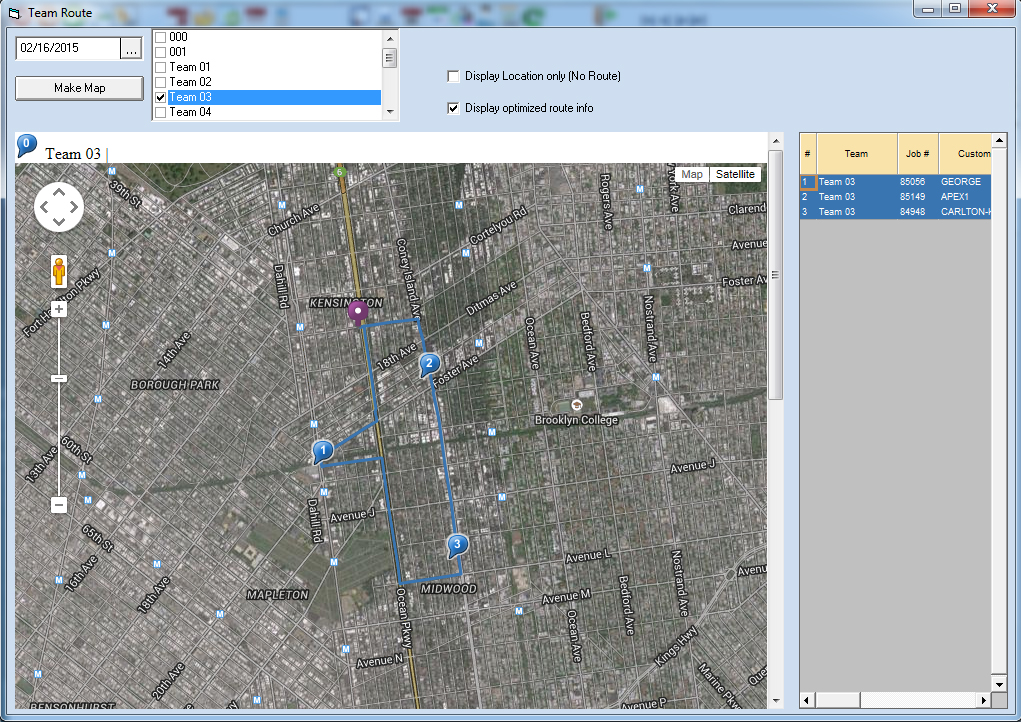Viewport: 1021px width, 722px height.
Task: Click the # column header
Action: 807,154
